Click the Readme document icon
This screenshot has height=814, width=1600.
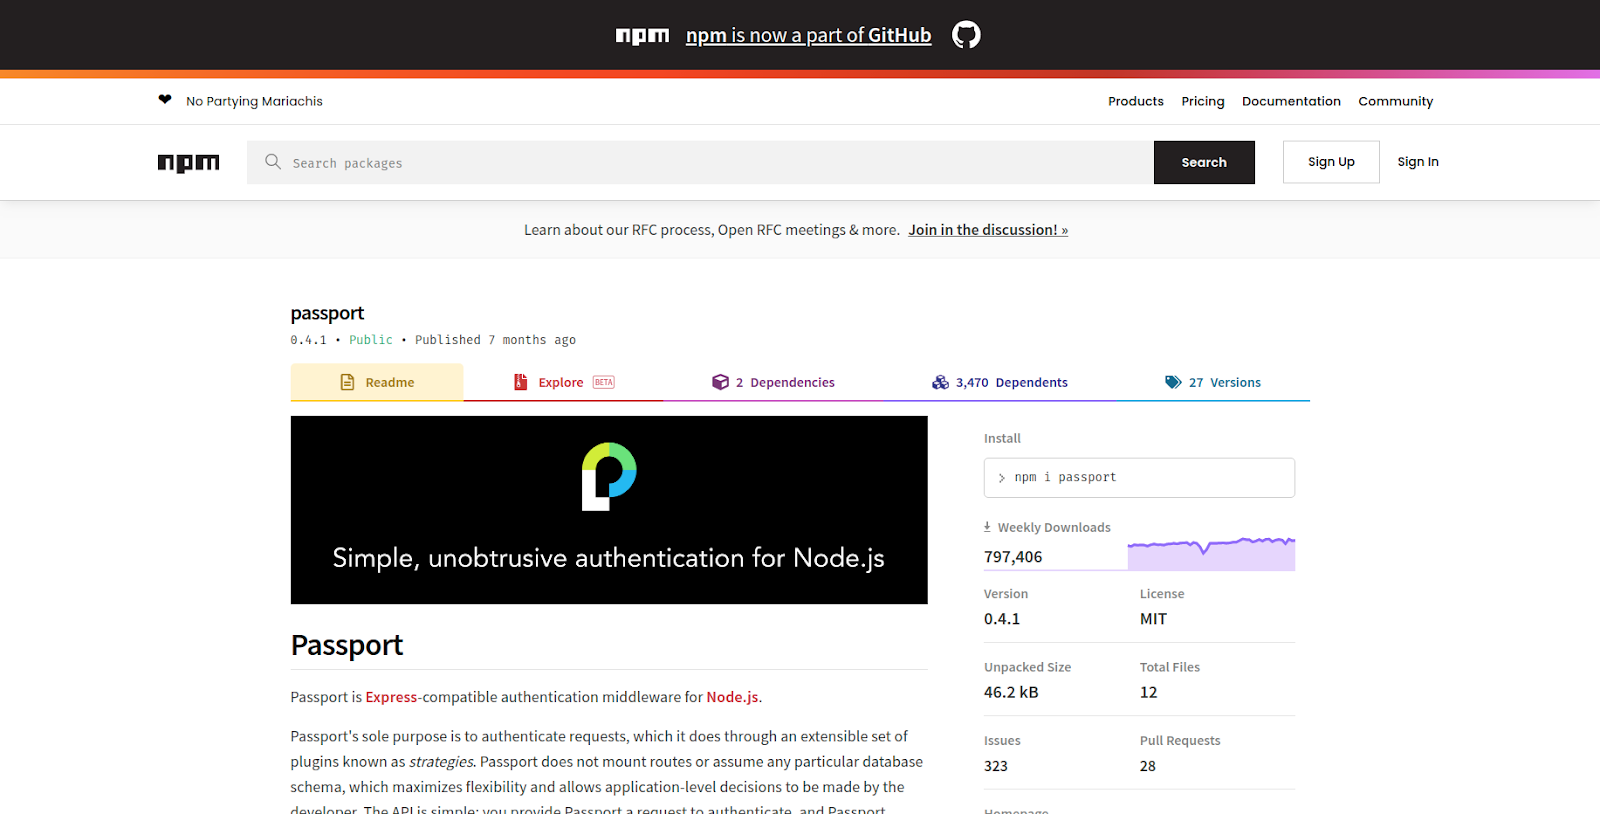[348, 382]
